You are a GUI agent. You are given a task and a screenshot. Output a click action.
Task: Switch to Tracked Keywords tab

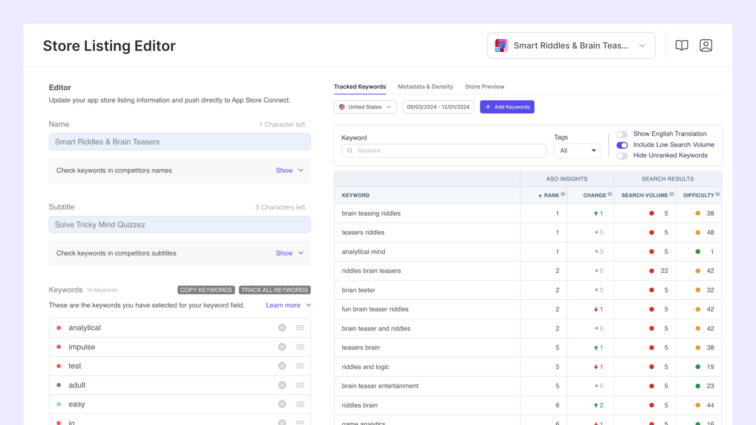(360, 87)
